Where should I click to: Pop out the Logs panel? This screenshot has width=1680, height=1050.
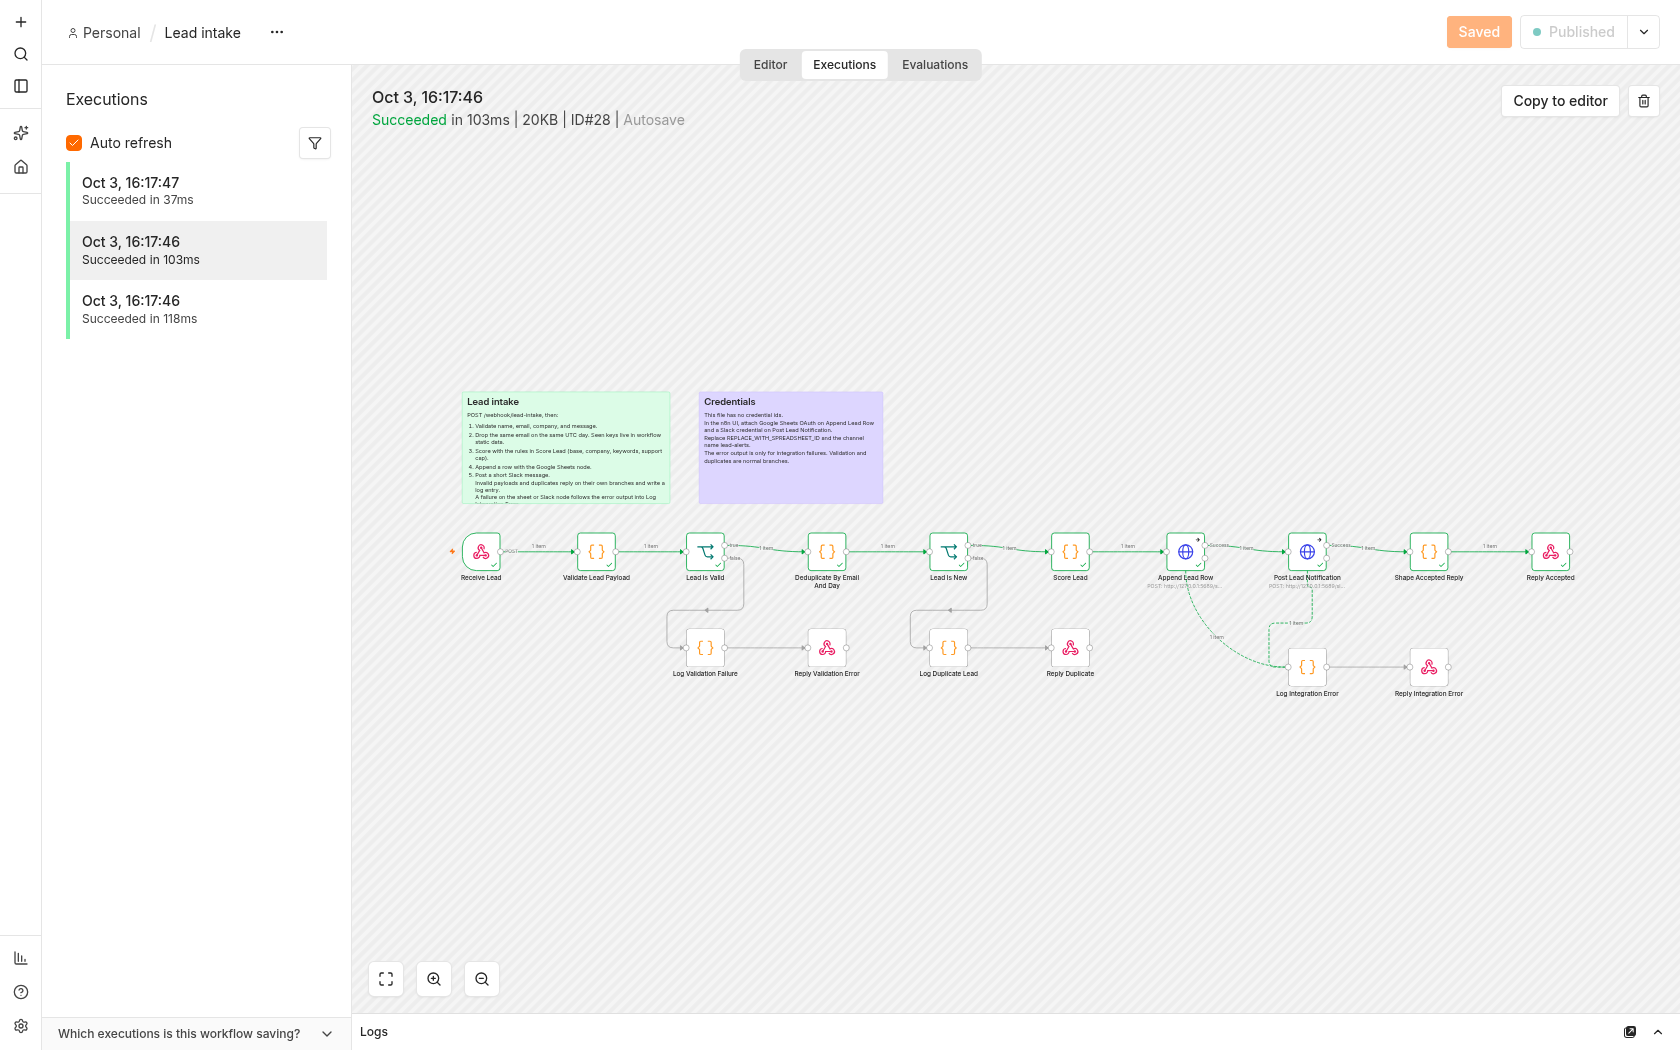[1630, 1032]
